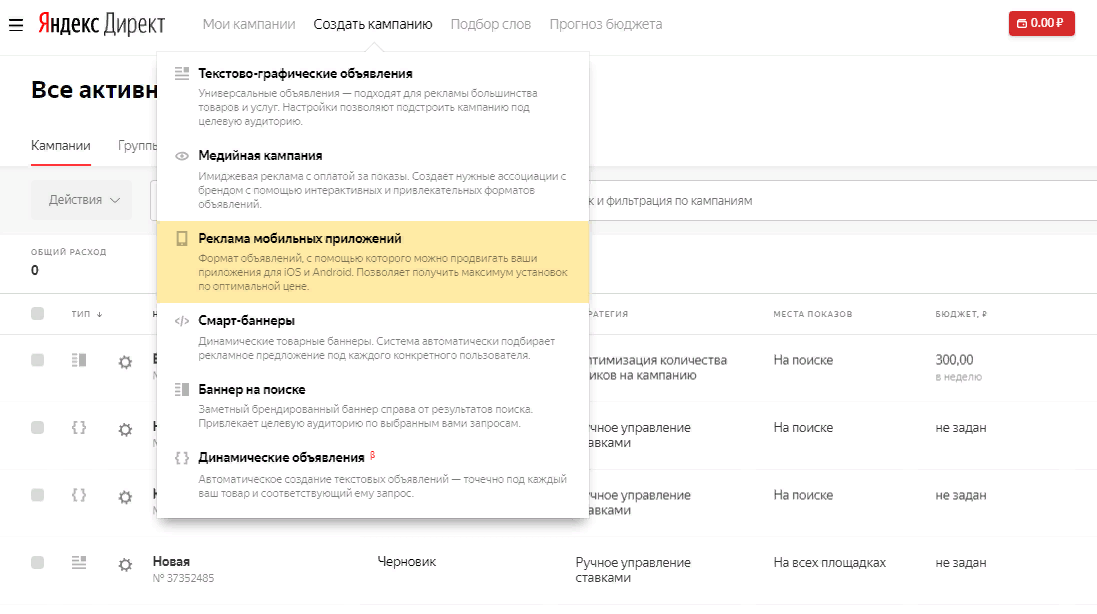
Task: Click the eye icon beside Медийная кампания
Action: click(182, 156)
